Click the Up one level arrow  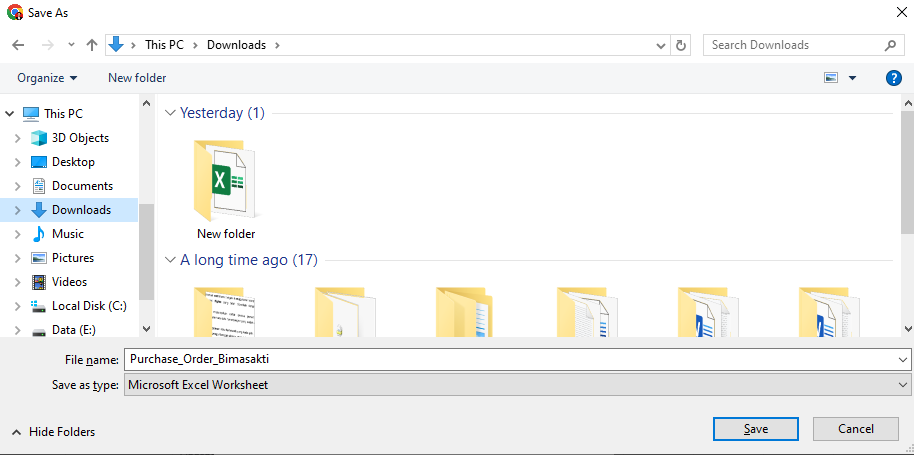(92, 45)
